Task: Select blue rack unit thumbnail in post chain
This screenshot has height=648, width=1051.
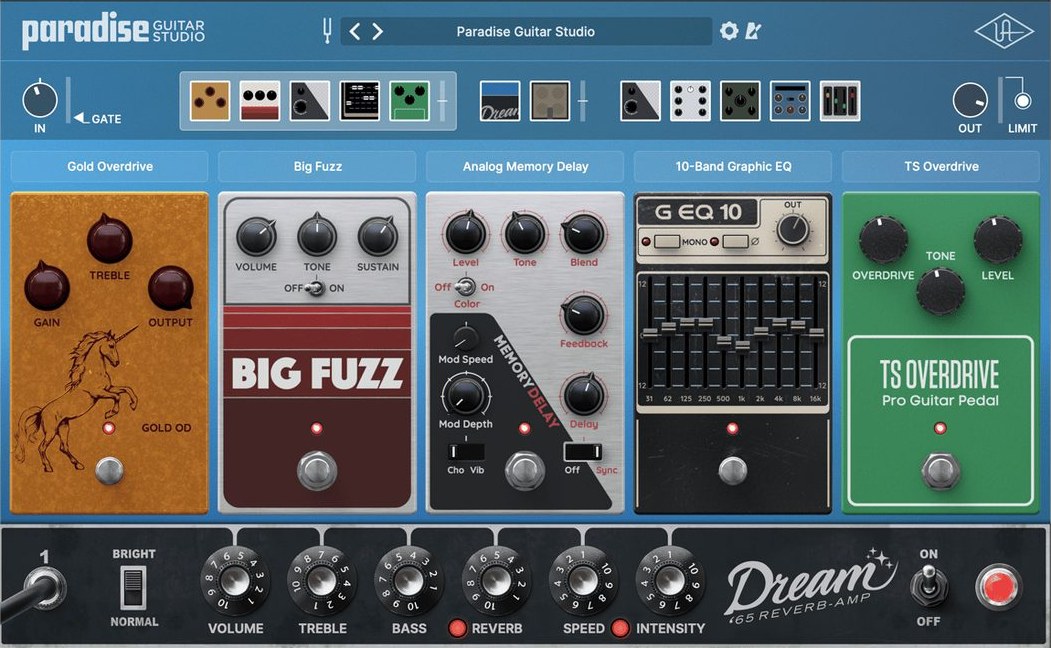Action: pos(790,101)
